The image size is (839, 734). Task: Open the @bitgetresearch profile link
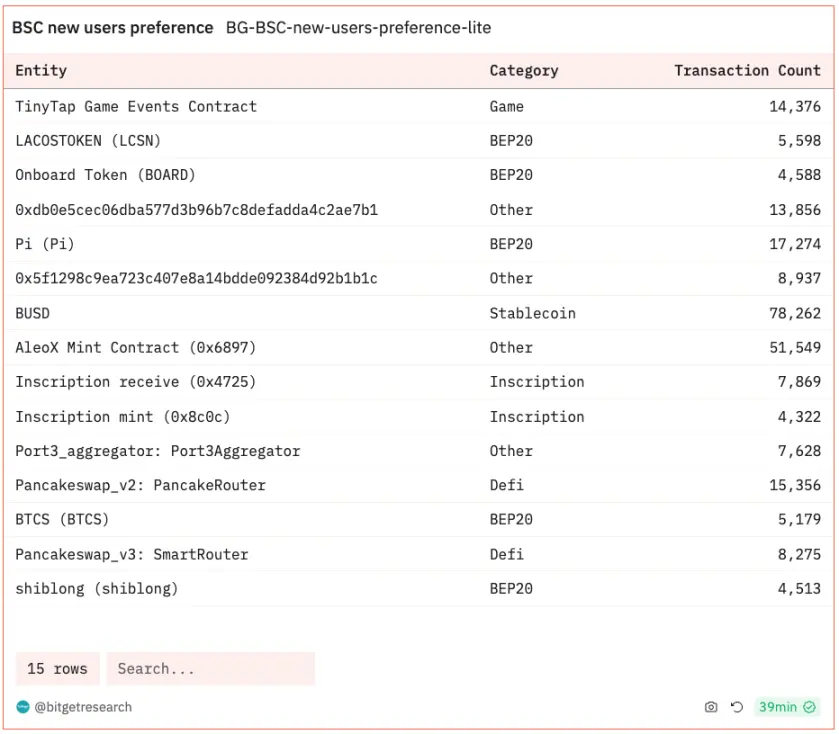point(83,707)
